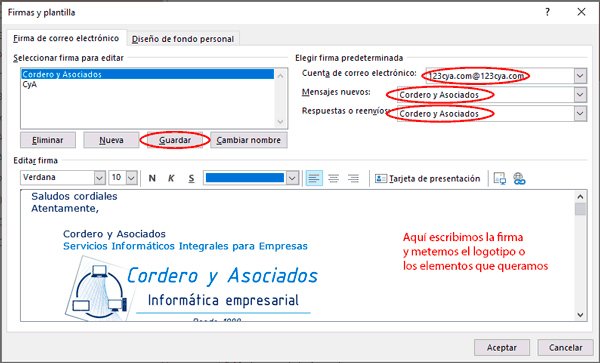Center signature text
This screenshot has height=363, width=600.
(334, 178)
